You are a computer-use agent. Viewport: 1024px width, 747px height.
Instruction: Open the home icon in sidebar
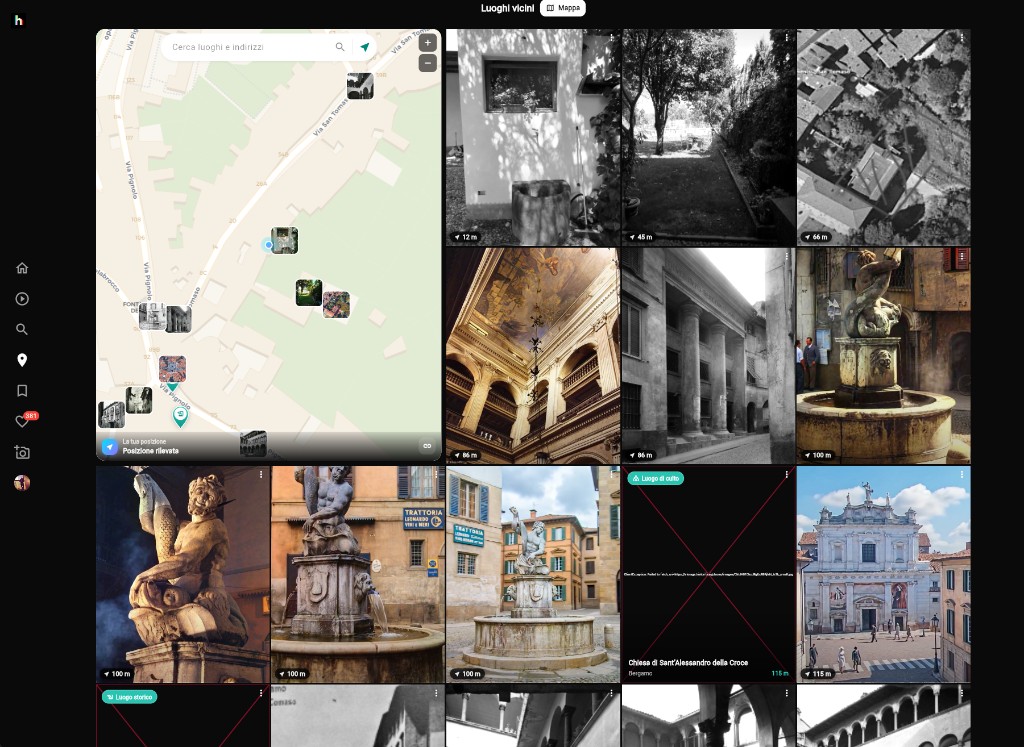pos(22,268)
